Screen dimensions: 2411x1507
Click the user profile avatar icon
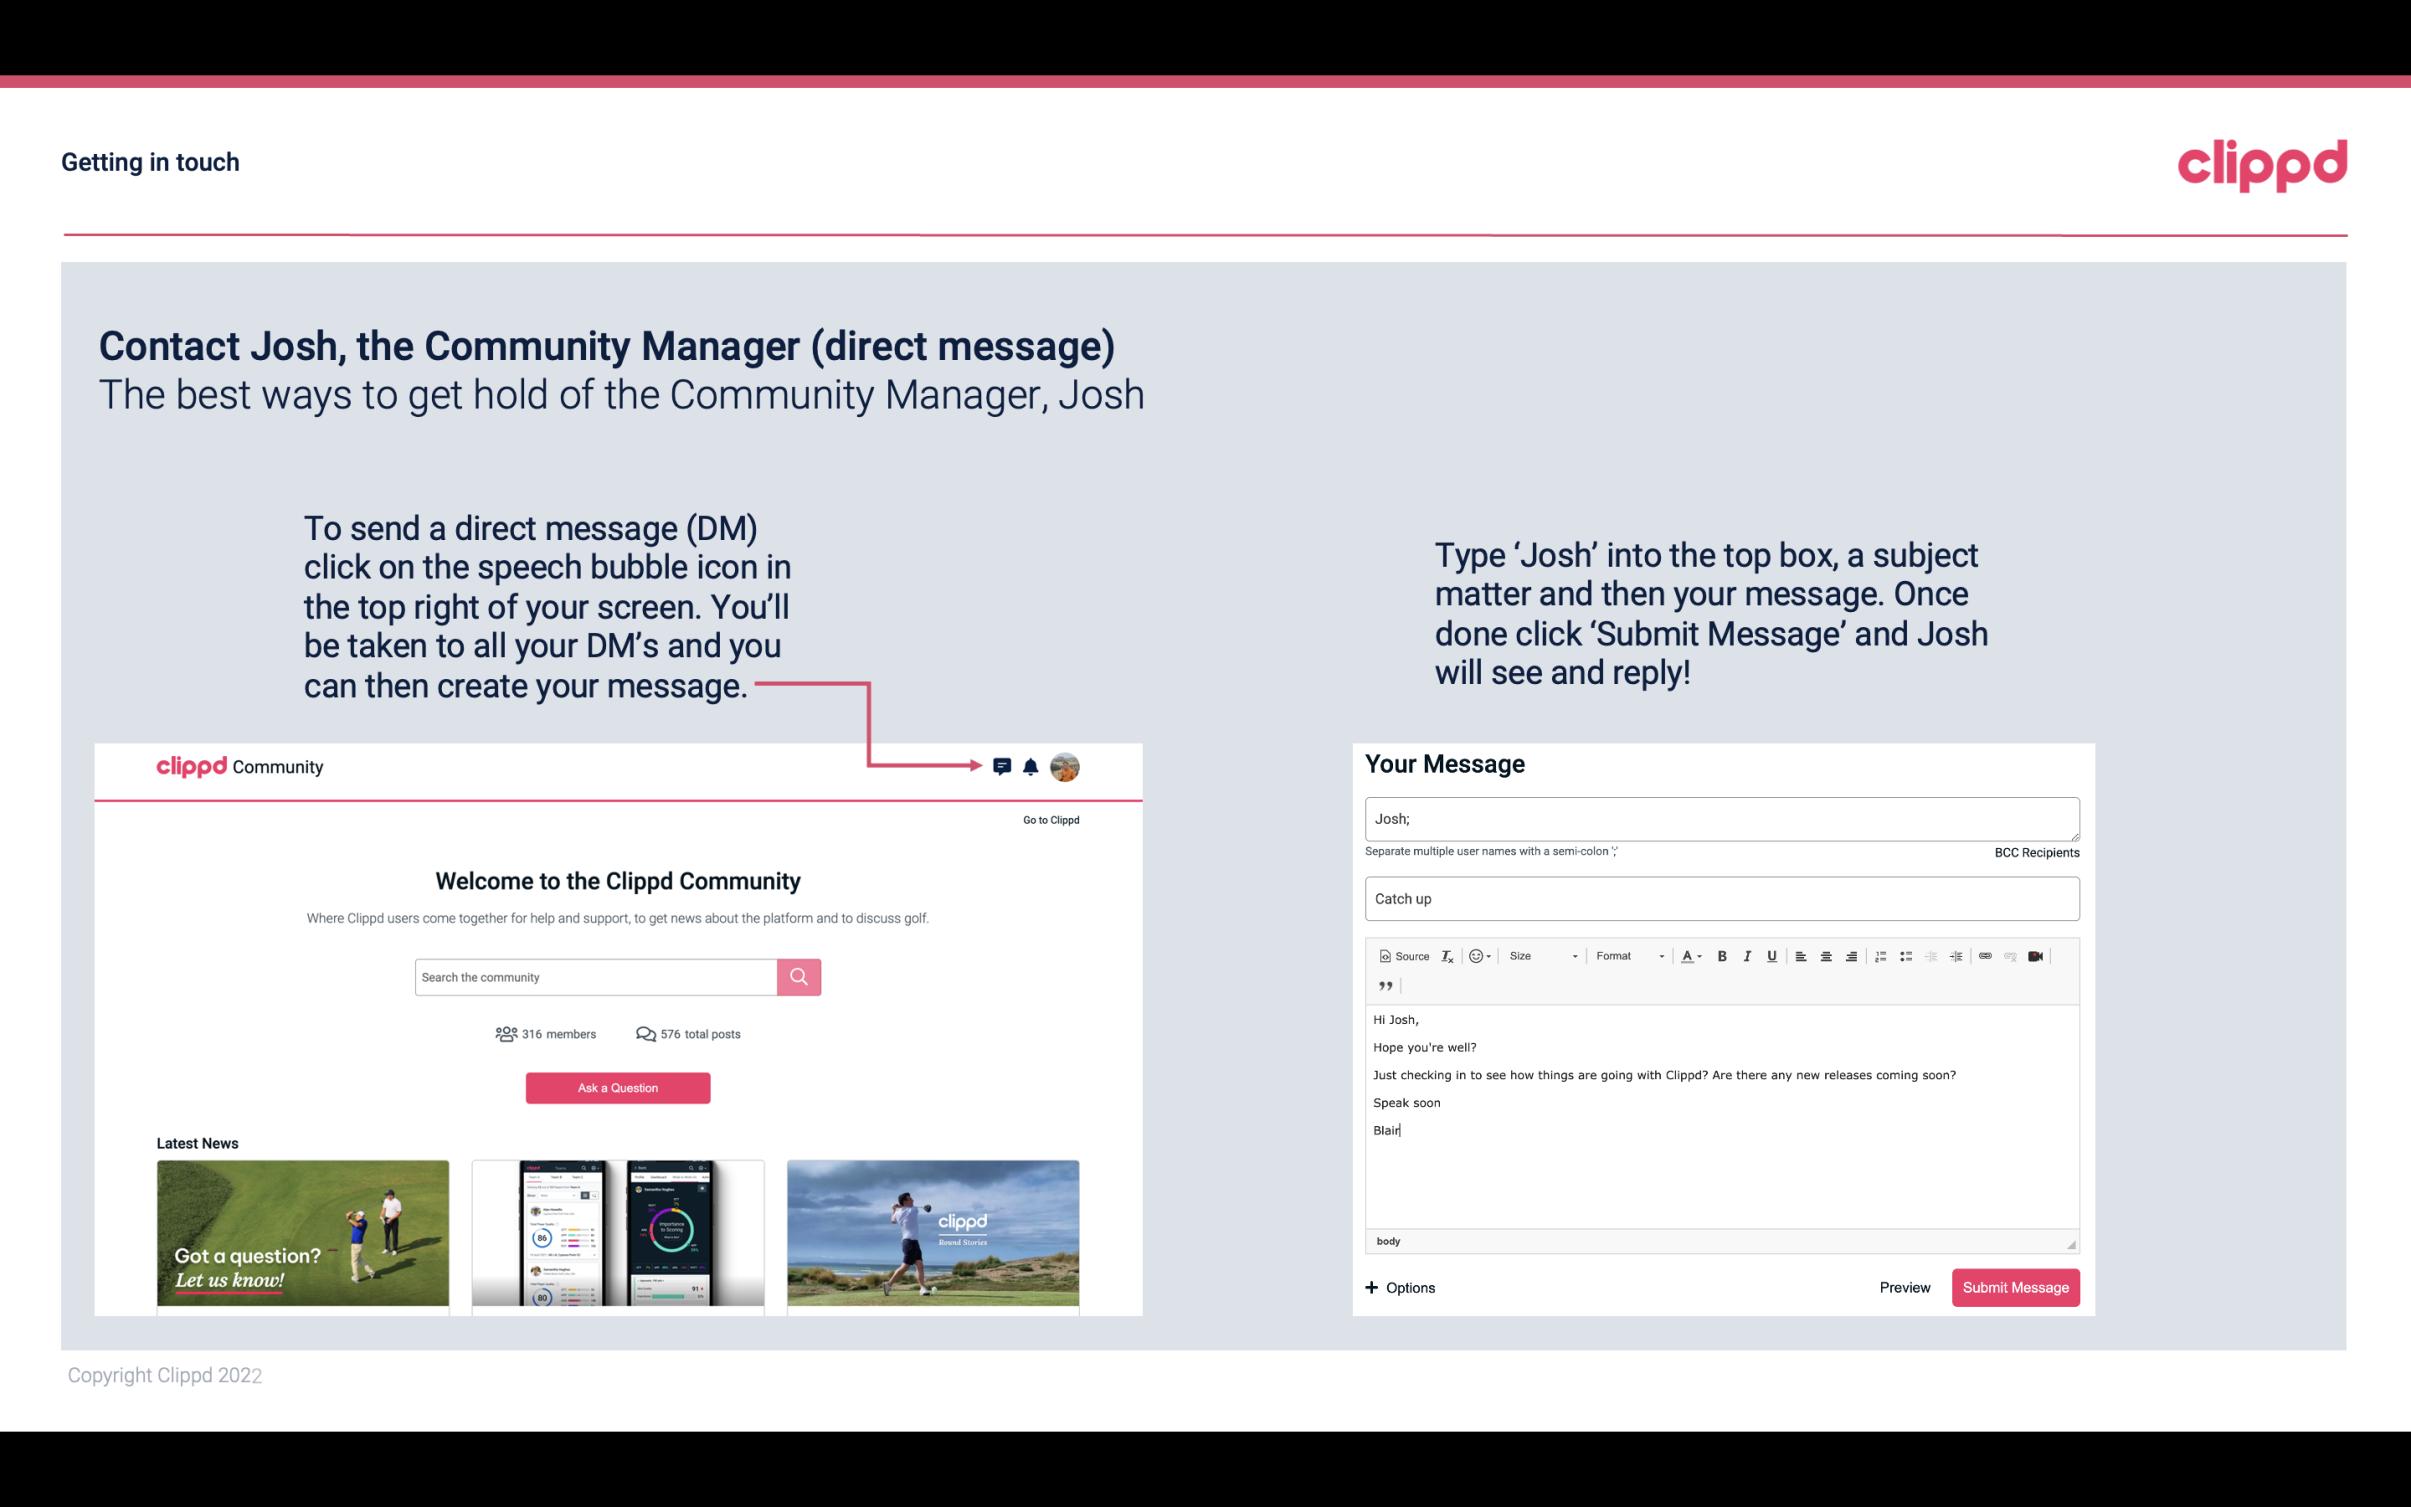[x=1068, y=767]
